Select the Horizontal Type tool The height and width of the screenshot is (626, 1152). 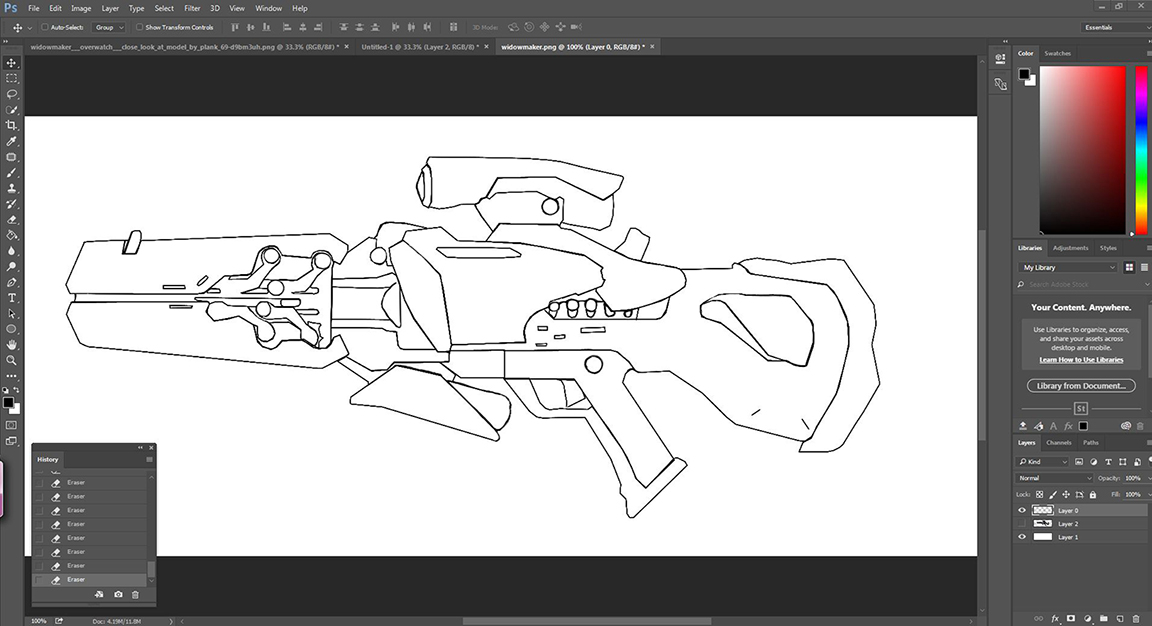click(12, 298)
